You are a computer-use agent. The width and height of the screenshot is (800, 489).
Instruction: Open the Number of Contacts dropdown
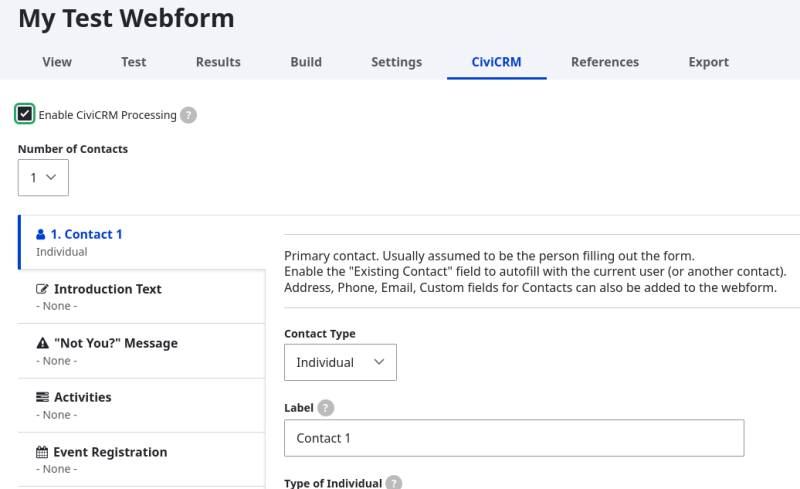pyautogui.click(x=43, y=178)
